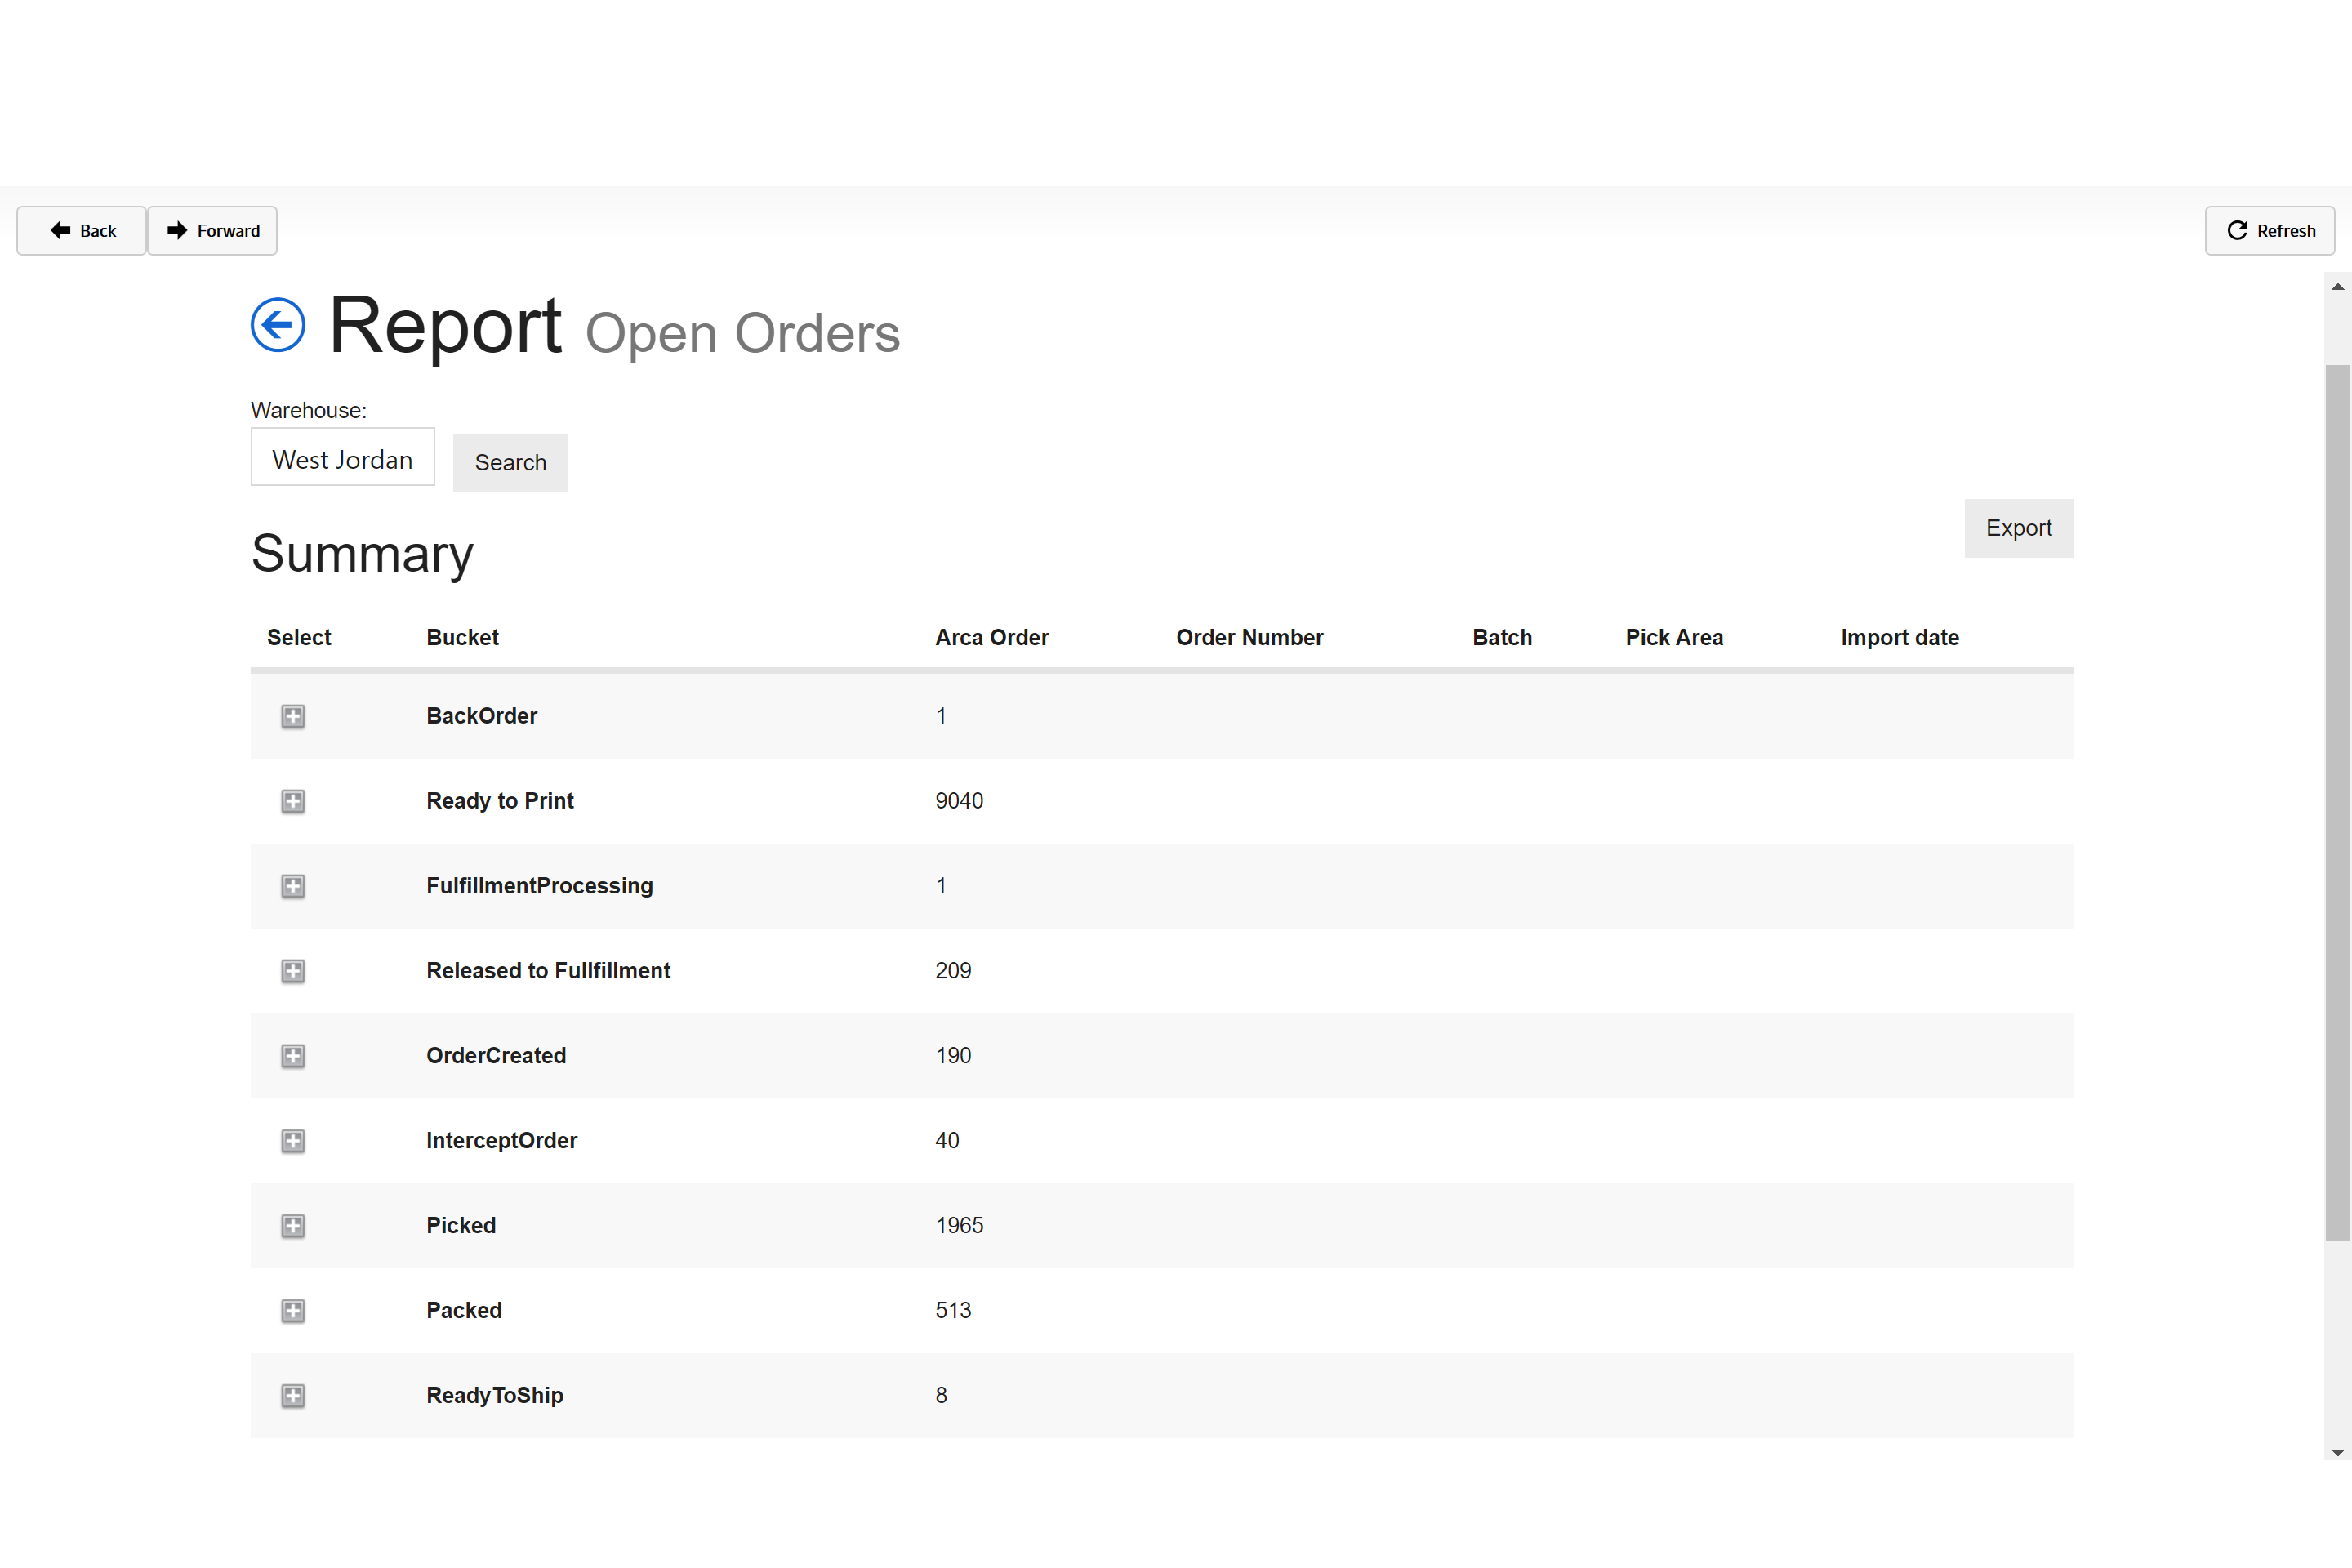Click the scrollbar down arrow
This screenshot has width=2352, height=1568.
[2337, 1452]
